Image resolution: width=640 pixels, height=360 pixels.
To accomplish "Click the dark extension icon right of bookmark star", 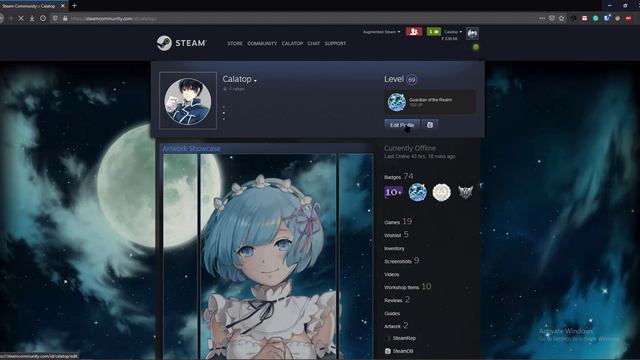I will pos(574,18).
